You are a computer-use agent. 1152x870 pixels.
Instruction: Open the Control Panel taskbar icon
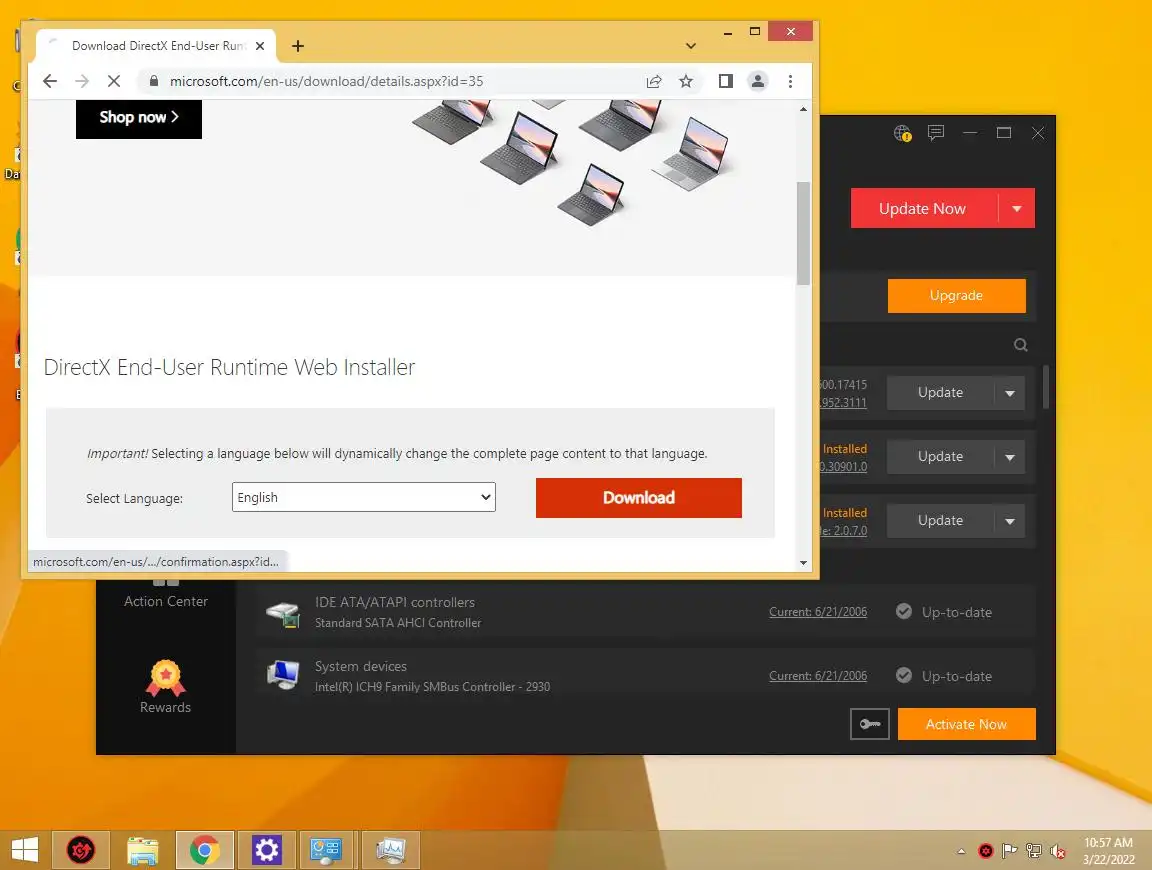coord(326,850)
